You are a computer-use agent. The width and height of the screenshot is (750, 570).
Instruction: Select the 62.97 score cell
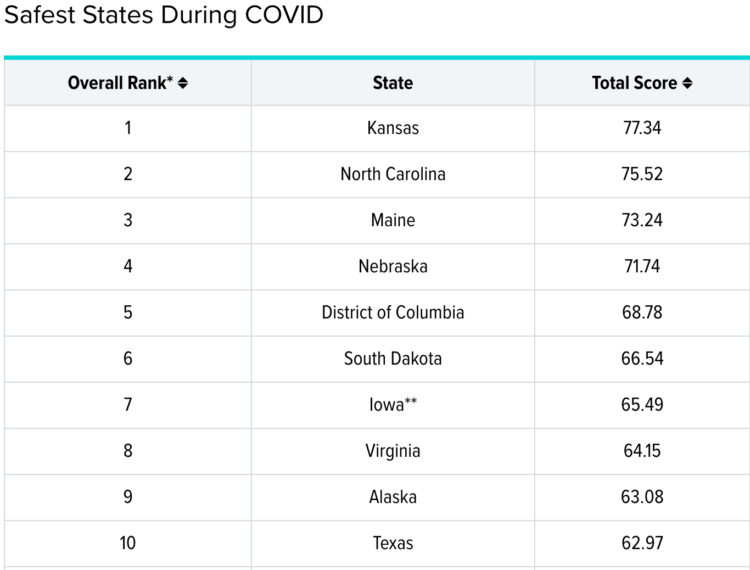[642, 543]
